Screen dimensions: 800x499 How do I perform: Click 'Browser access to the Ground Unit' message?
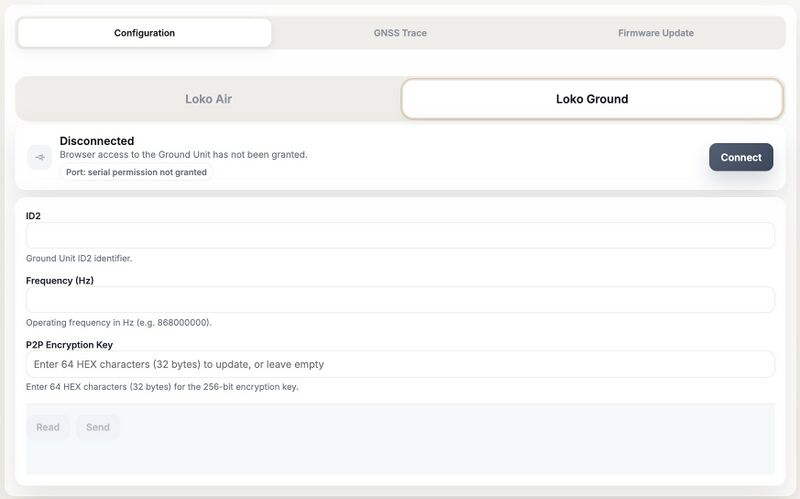coord(184,155)
